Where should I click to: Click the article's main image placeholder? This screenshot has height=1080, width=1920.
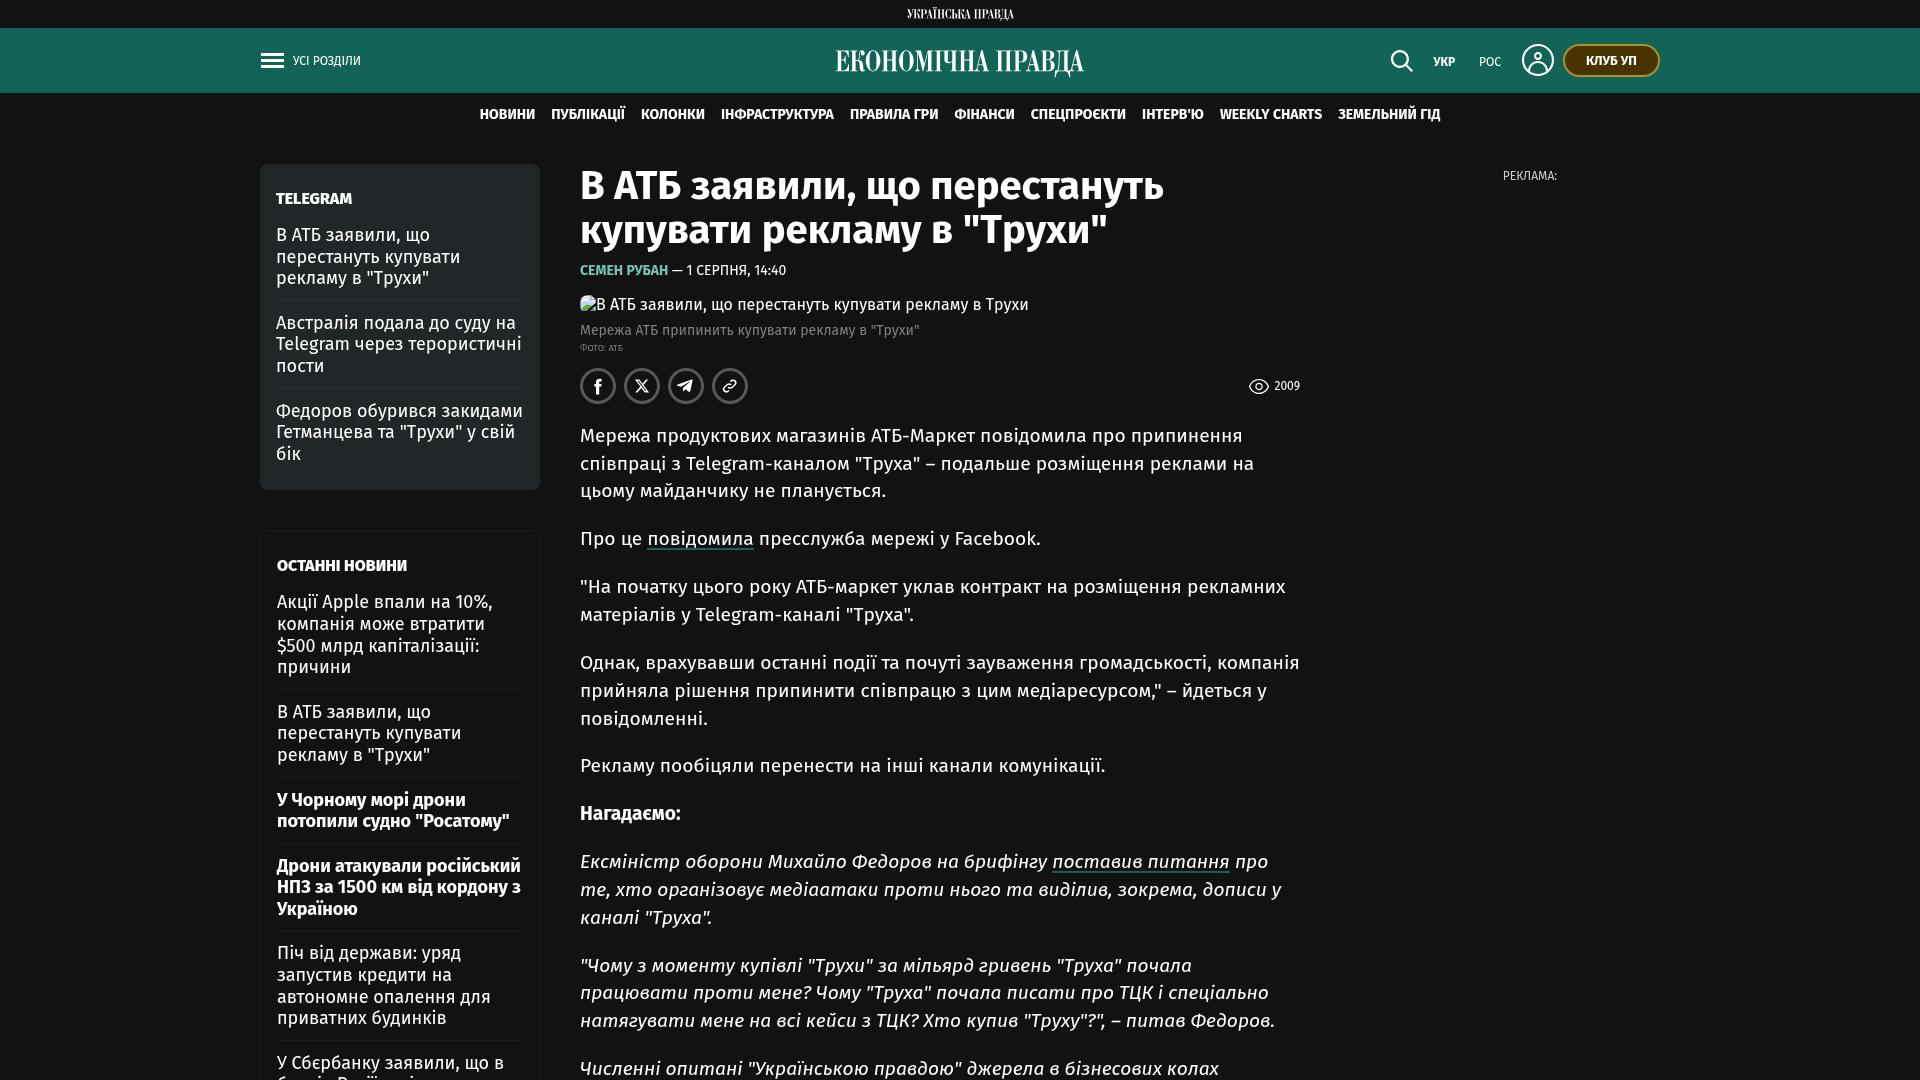[804, 305]
